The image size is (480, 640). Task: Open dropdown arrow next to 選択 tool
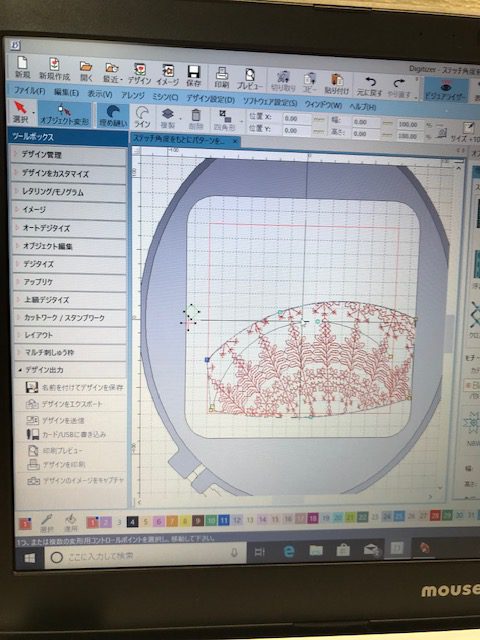coord(34,113)
